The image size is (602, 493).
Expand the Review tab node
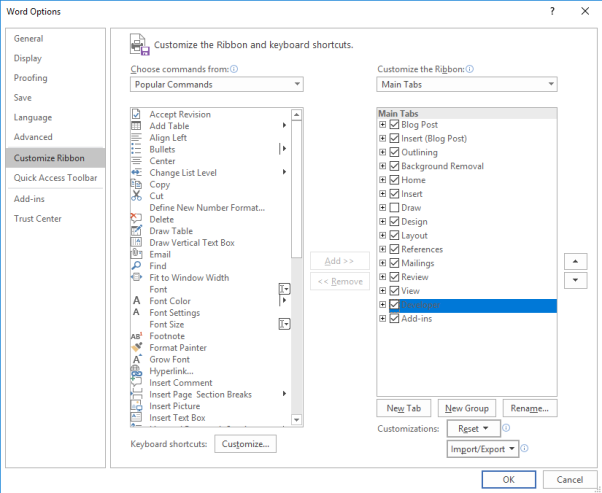coord(382,276)
